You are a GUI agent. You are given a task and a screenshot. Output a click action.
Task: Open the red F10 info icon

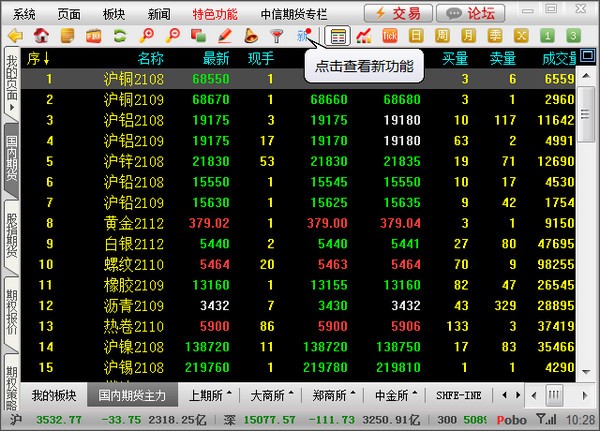(93, 36)
